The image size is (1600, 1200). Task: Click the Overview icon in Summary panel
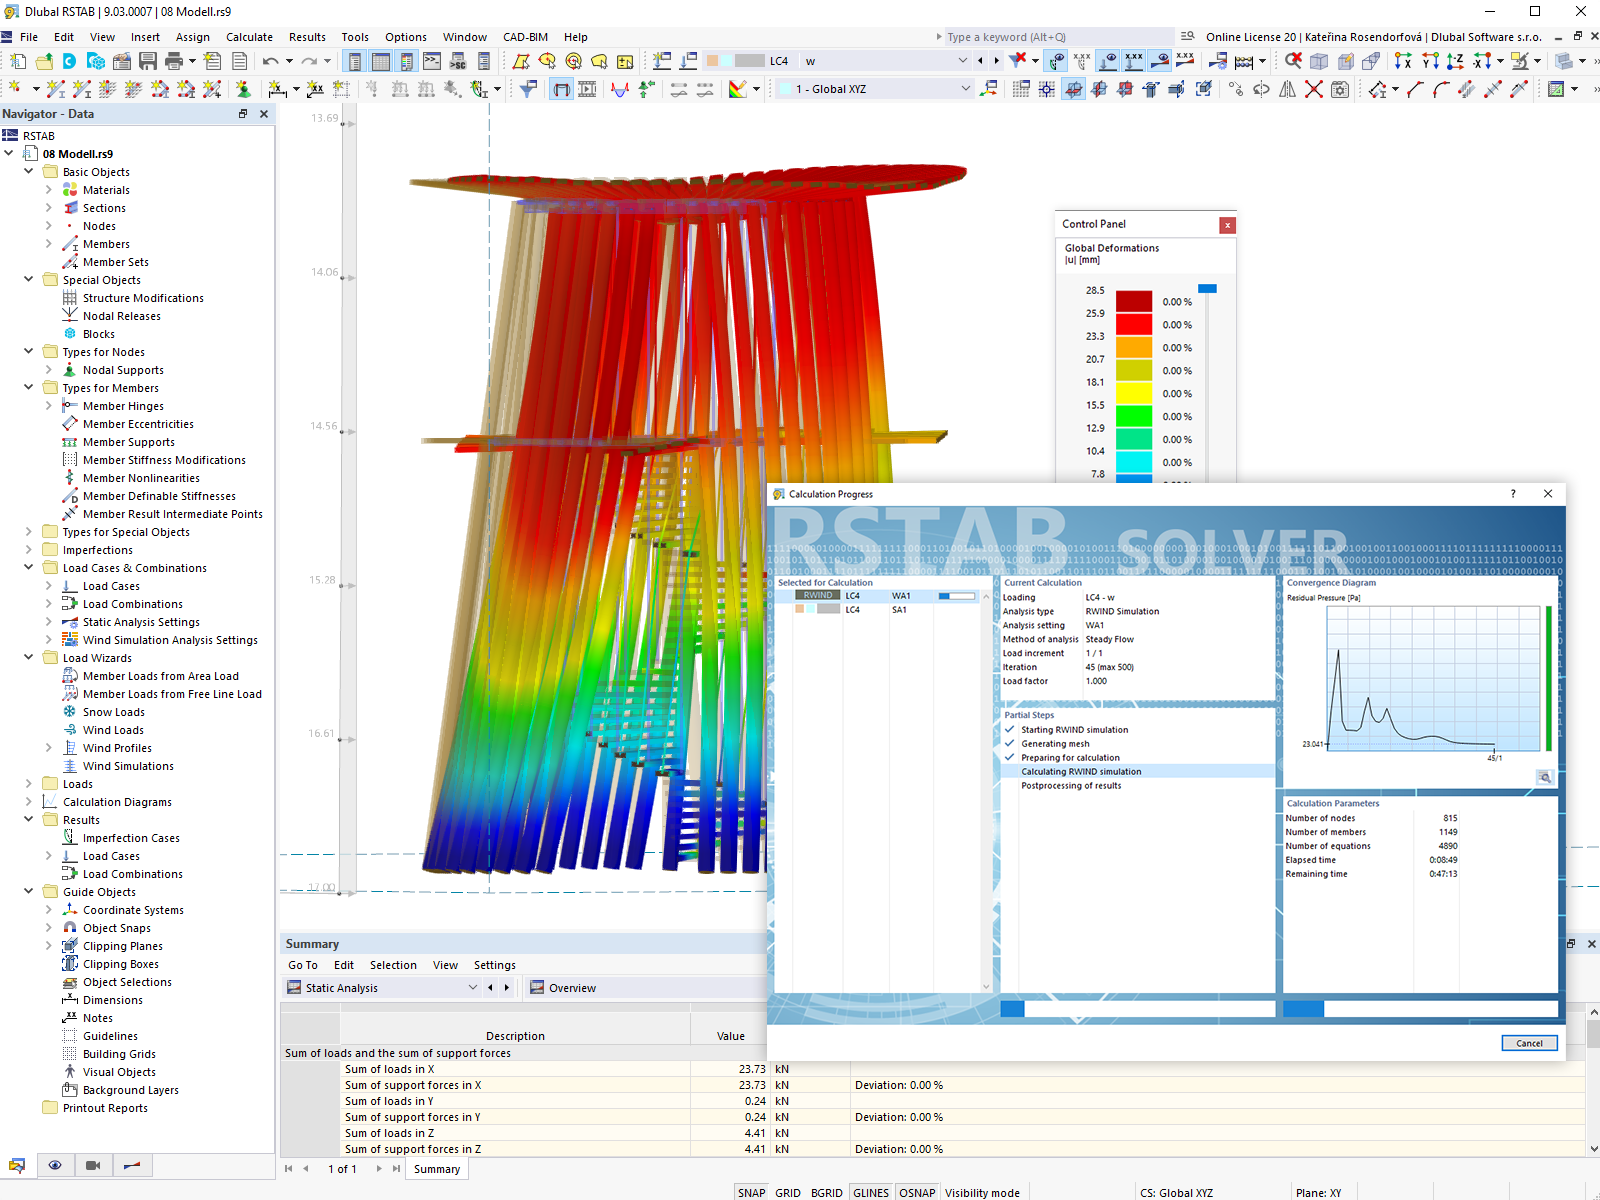[537, 987]
